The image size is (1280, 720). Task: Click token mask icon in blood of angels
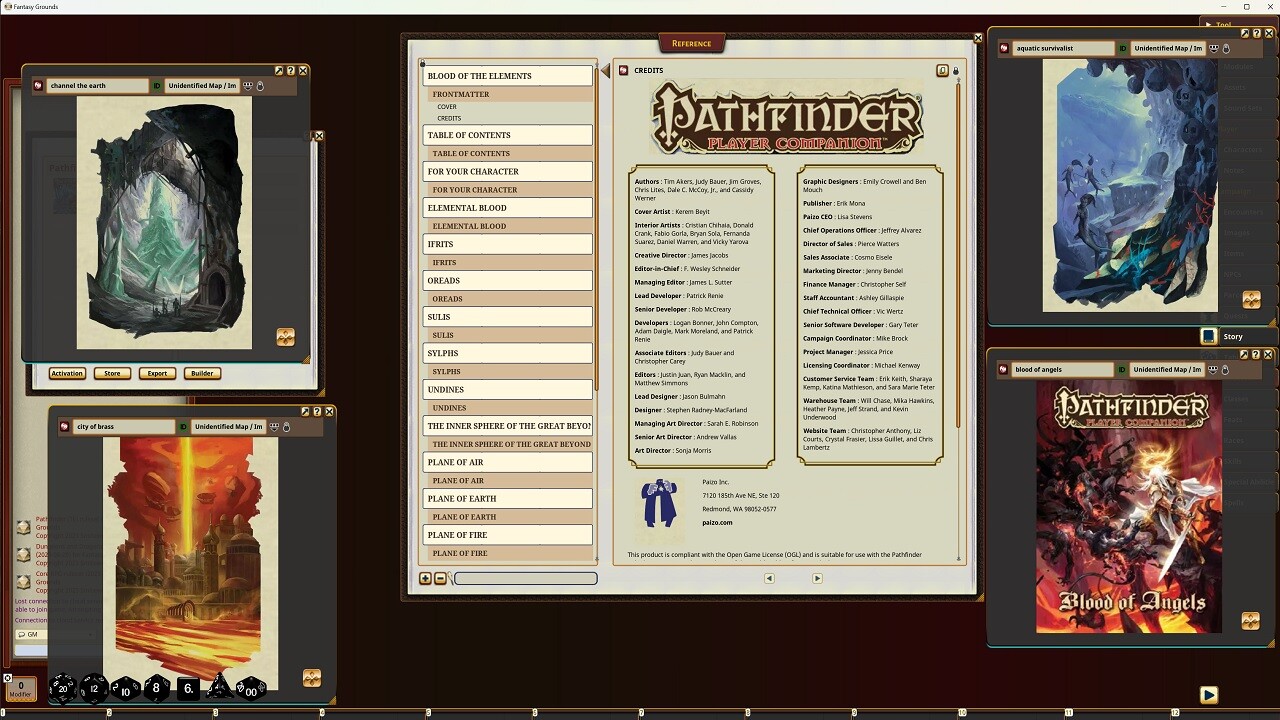click(x=1214, y=370)
